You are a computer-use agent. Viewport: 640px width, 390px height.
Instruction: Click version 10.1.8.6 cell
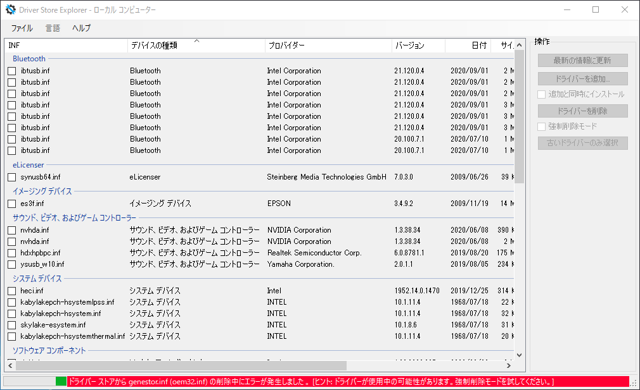(405, 325)
